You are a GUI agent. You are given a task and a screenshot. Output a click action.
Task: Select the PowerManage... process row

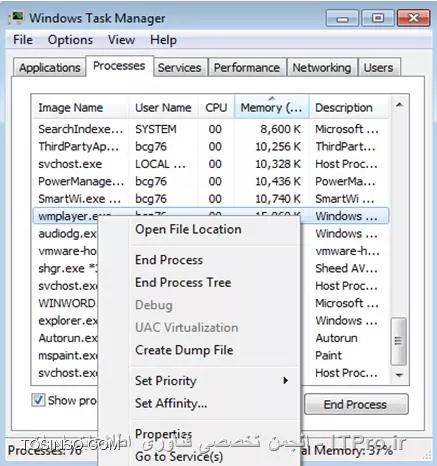(211, 181)
